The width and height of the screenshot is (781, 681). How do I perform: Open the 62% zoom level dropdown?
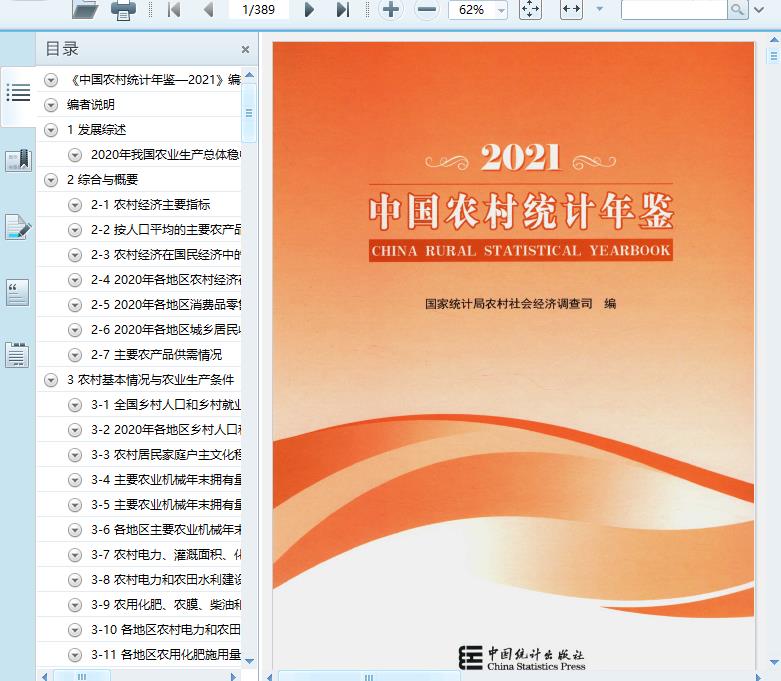pyautogui.click(x=501, y=10)
